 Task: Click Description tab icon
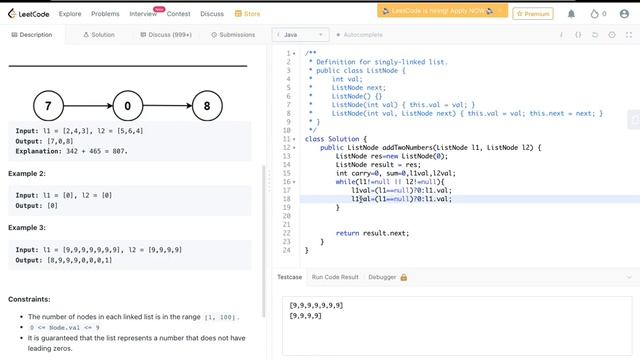point(14,35)
